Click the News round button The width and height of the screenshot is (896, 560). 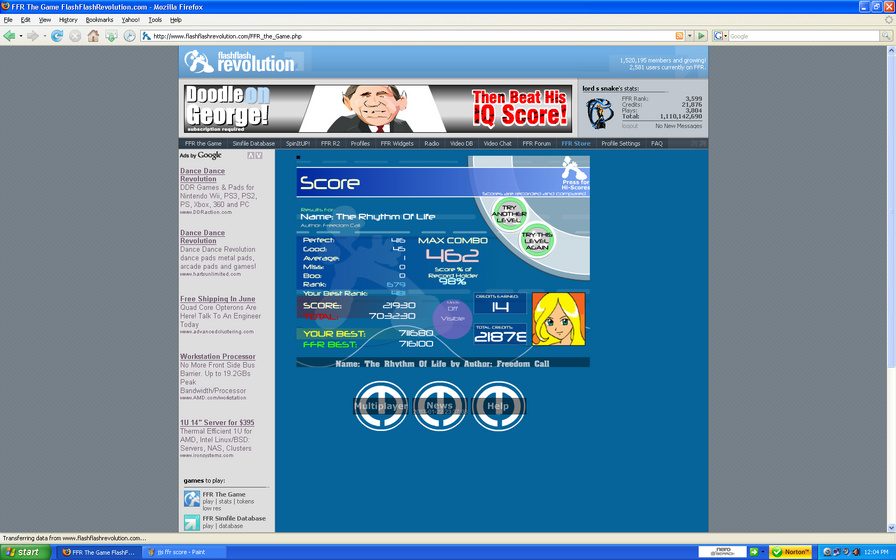tap(439, 406)
